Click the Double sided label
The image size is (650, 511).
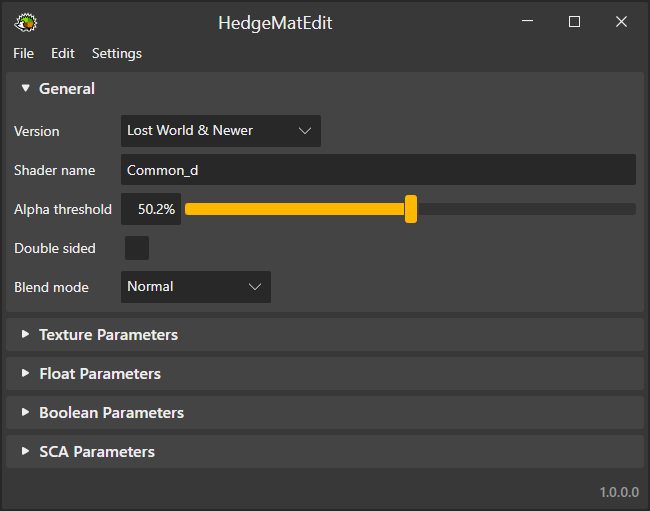(x=55, y=248)
